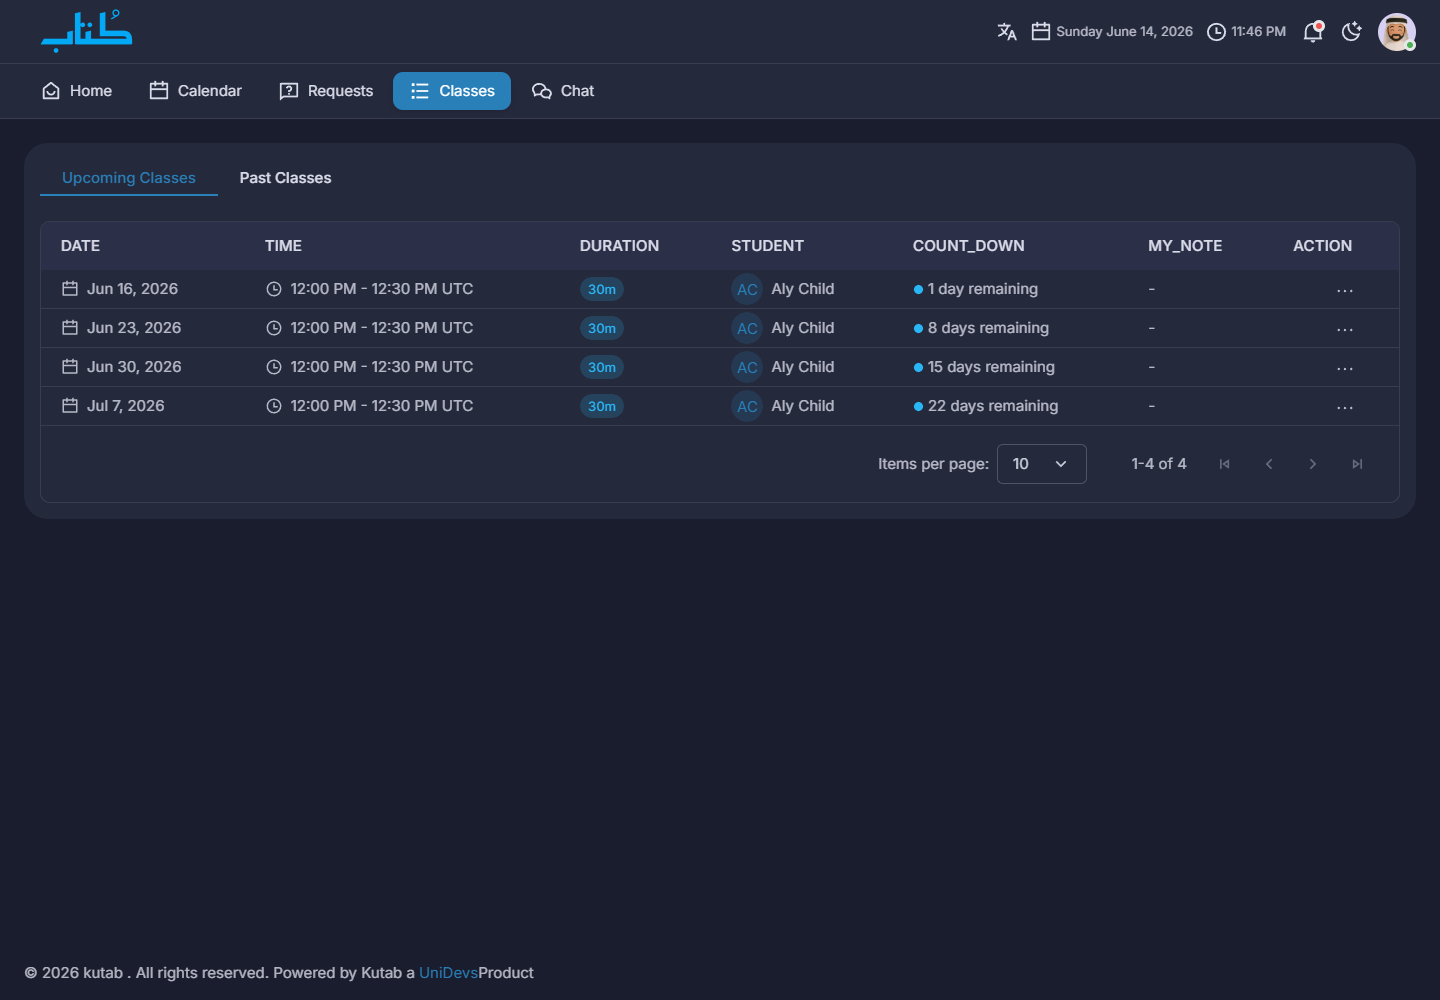Click the time cell in the Jun 16 row
The image size is (1440, 1000).
click(370, 289)
